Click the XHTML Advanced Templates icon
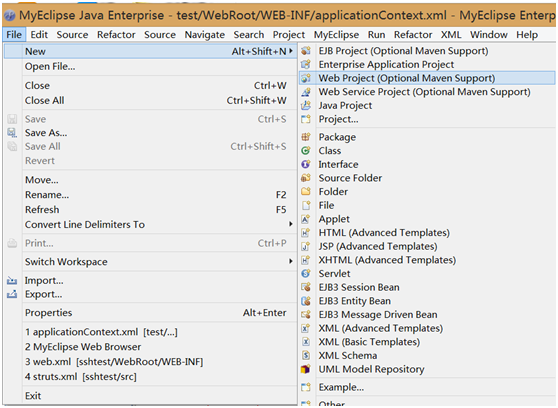The height and width of the screenshot is (408, 558). point(306,260)
